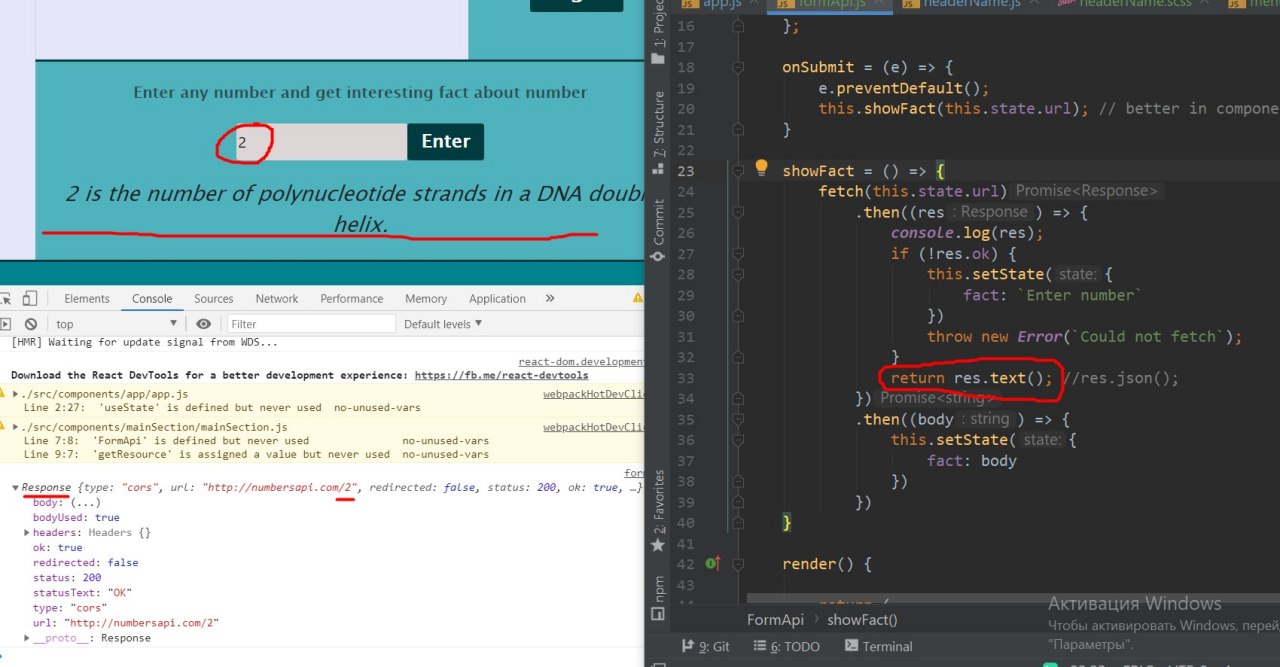1280x667 pixels.
Task: Open the Project tool window folder icon
Action: click(658, 58)
